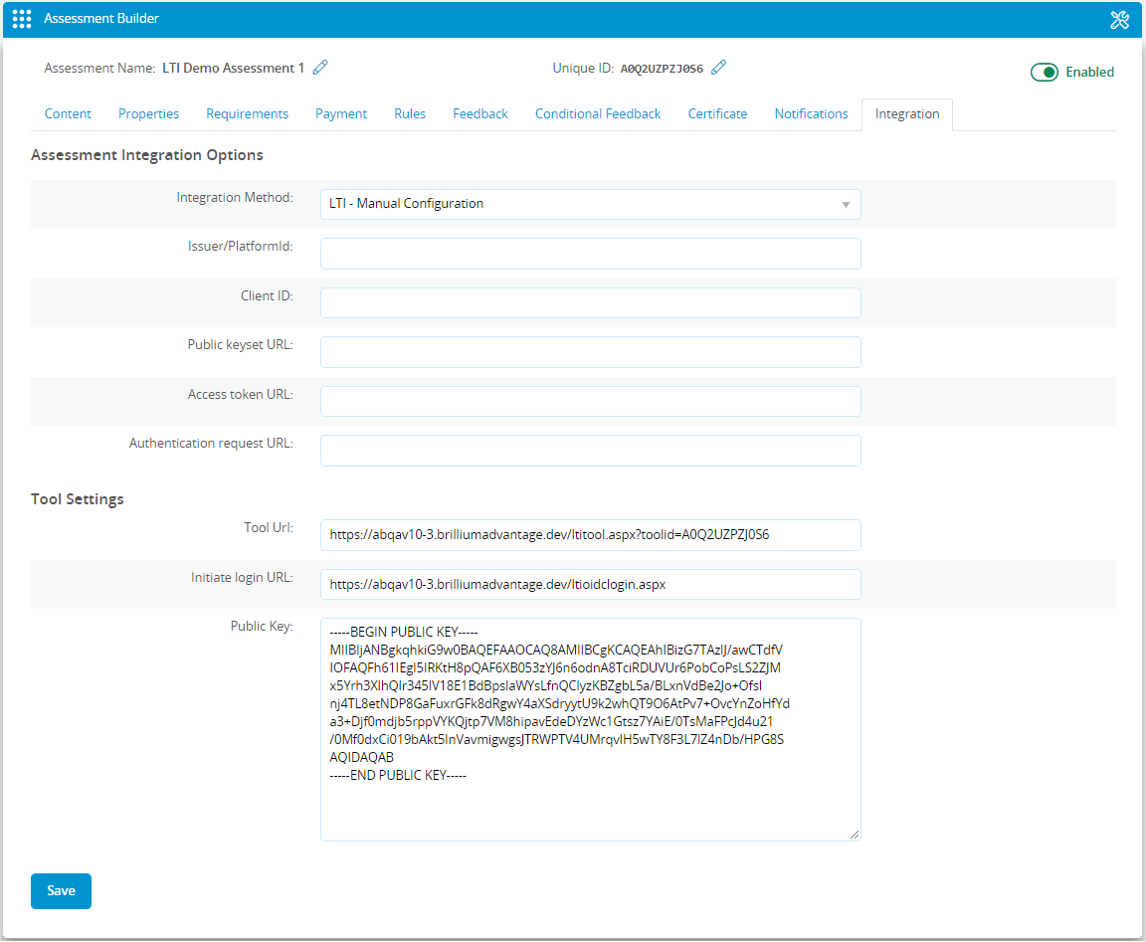Click the Access token URL field

click(x=590, y=401)
